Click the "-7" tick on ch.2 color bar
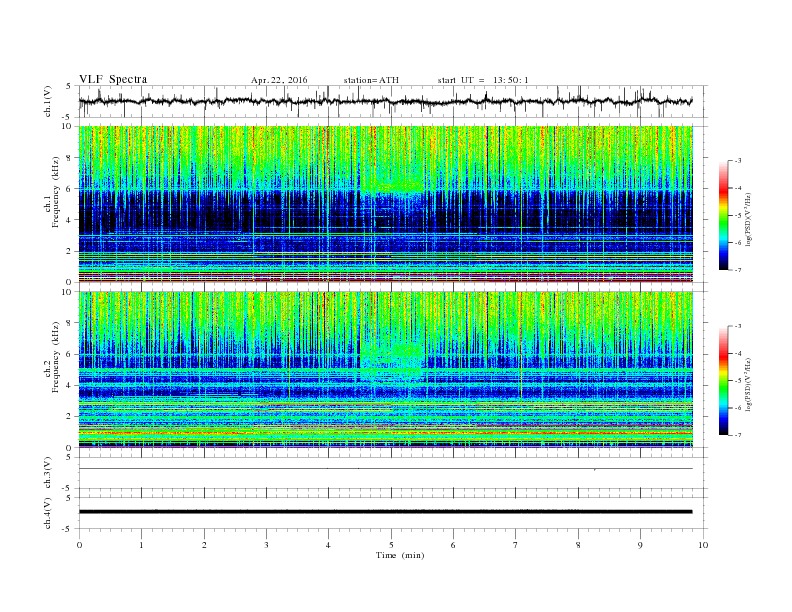Screen dimensions: 792x612 coord(738,435)
